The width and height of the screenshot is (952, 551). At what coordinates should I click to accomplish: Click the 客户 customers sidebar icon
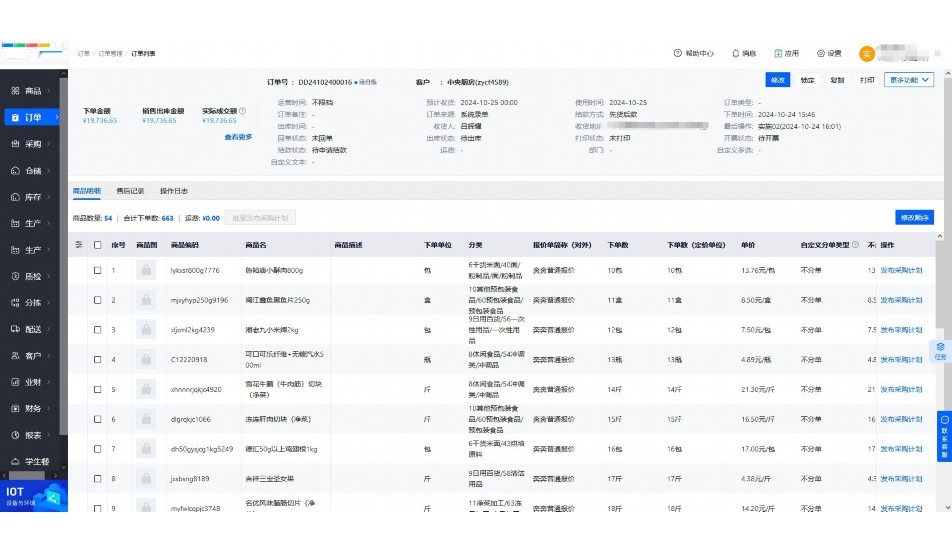(x=16, y=356)
